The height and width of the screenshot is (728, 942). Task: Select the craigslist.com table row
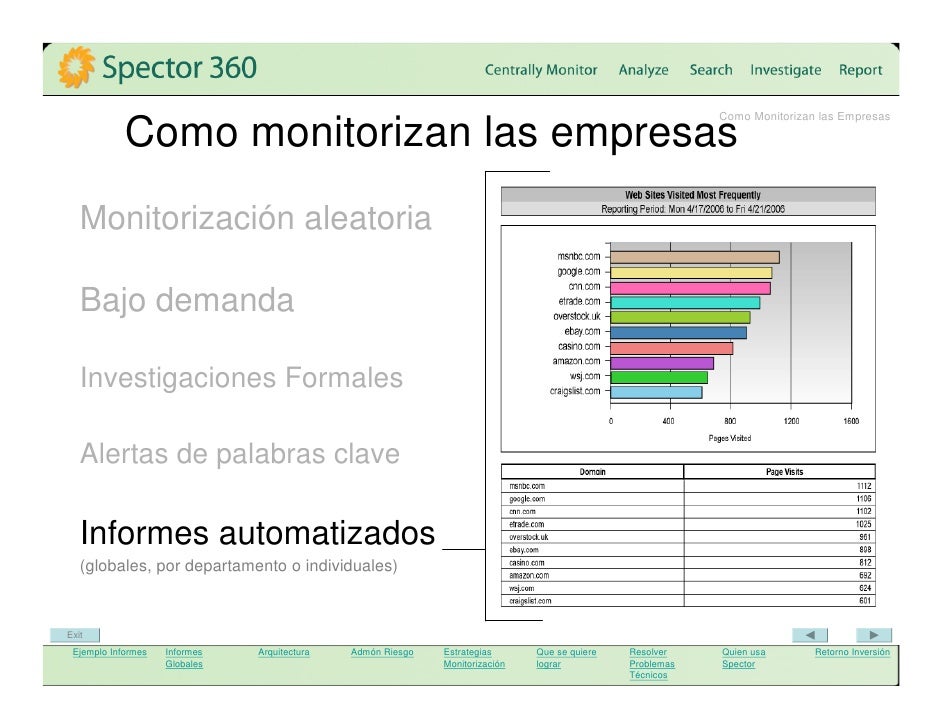click(x=688, y=601)
